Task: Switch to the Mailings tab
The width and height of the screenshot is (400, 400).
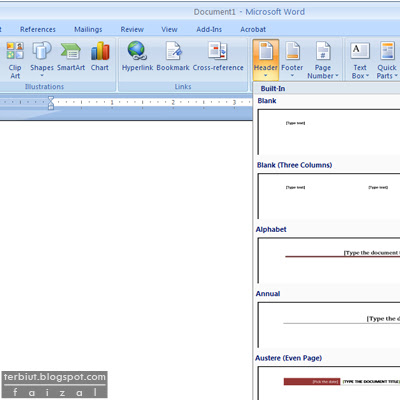Action: tap(88, 29)
